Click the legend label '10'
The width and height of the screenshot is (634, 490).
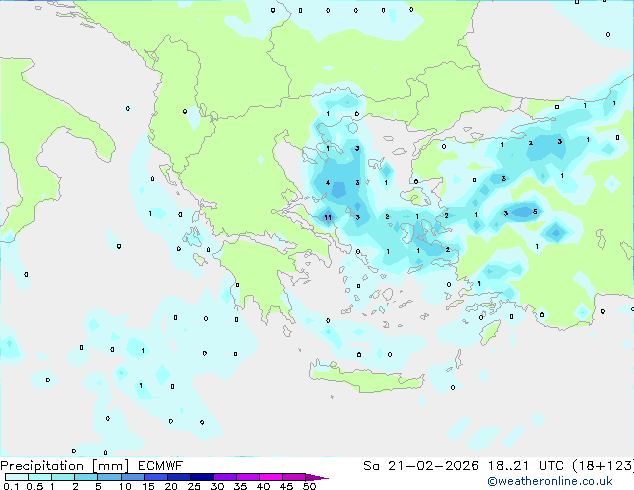click(x=125, y=486)
